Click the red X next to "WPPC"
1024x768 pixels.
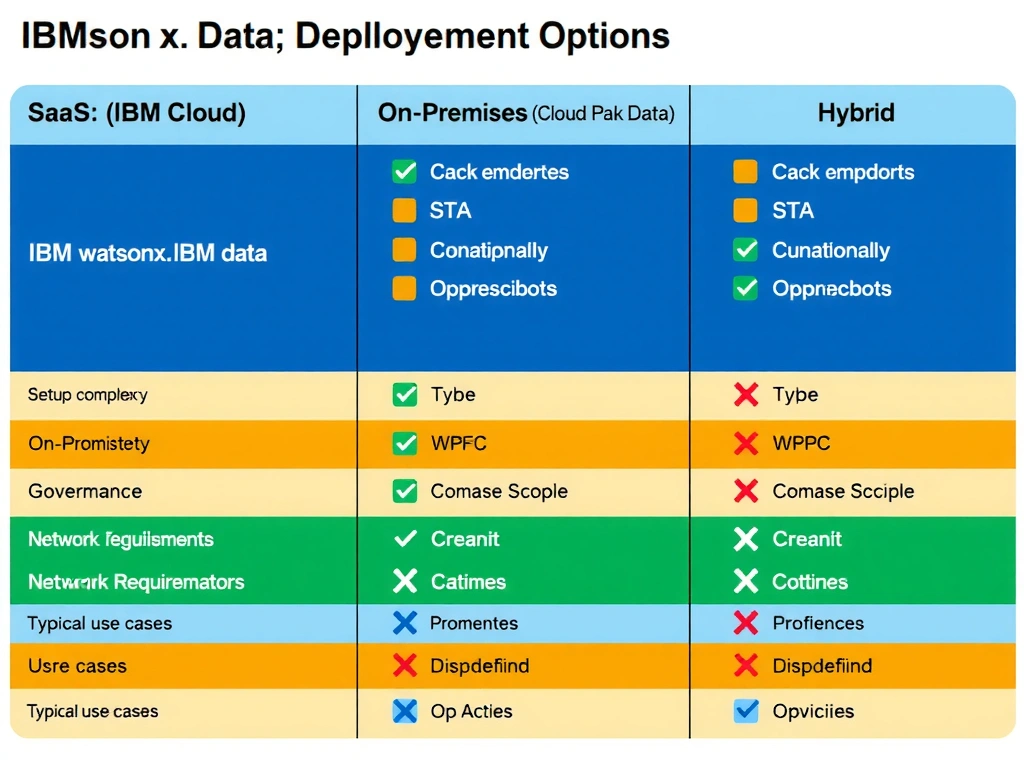point(746,443)
